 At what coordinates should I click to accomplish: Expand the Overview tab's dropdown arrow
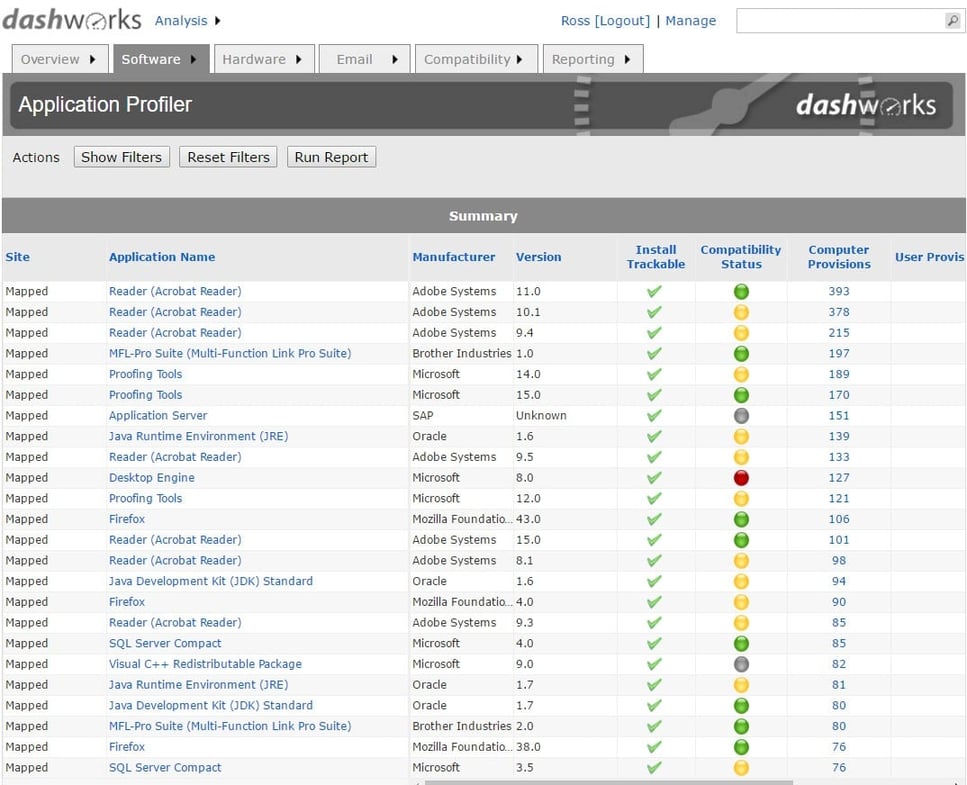click(x=93, y=59)
